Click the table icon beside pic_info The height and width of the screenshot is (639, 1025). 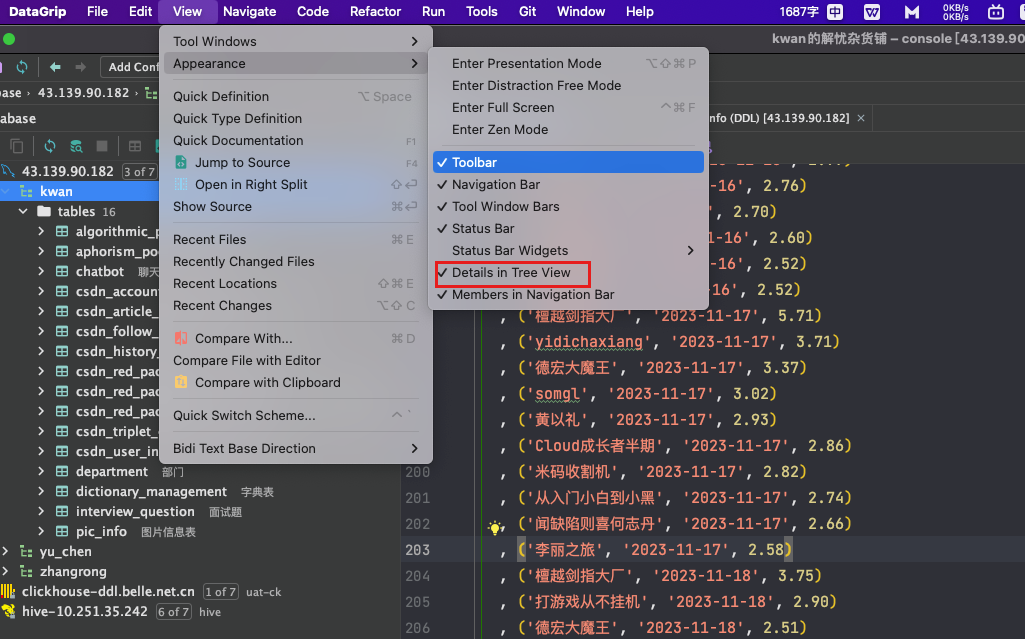[62, 531]
